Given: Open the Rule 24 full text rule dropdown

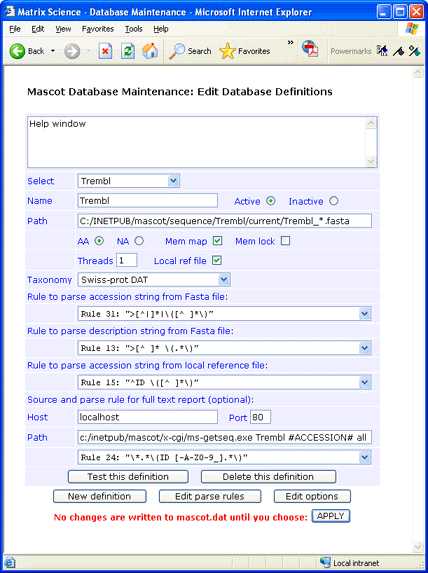Looking at the screenshot, I should [x=224, y=457].
